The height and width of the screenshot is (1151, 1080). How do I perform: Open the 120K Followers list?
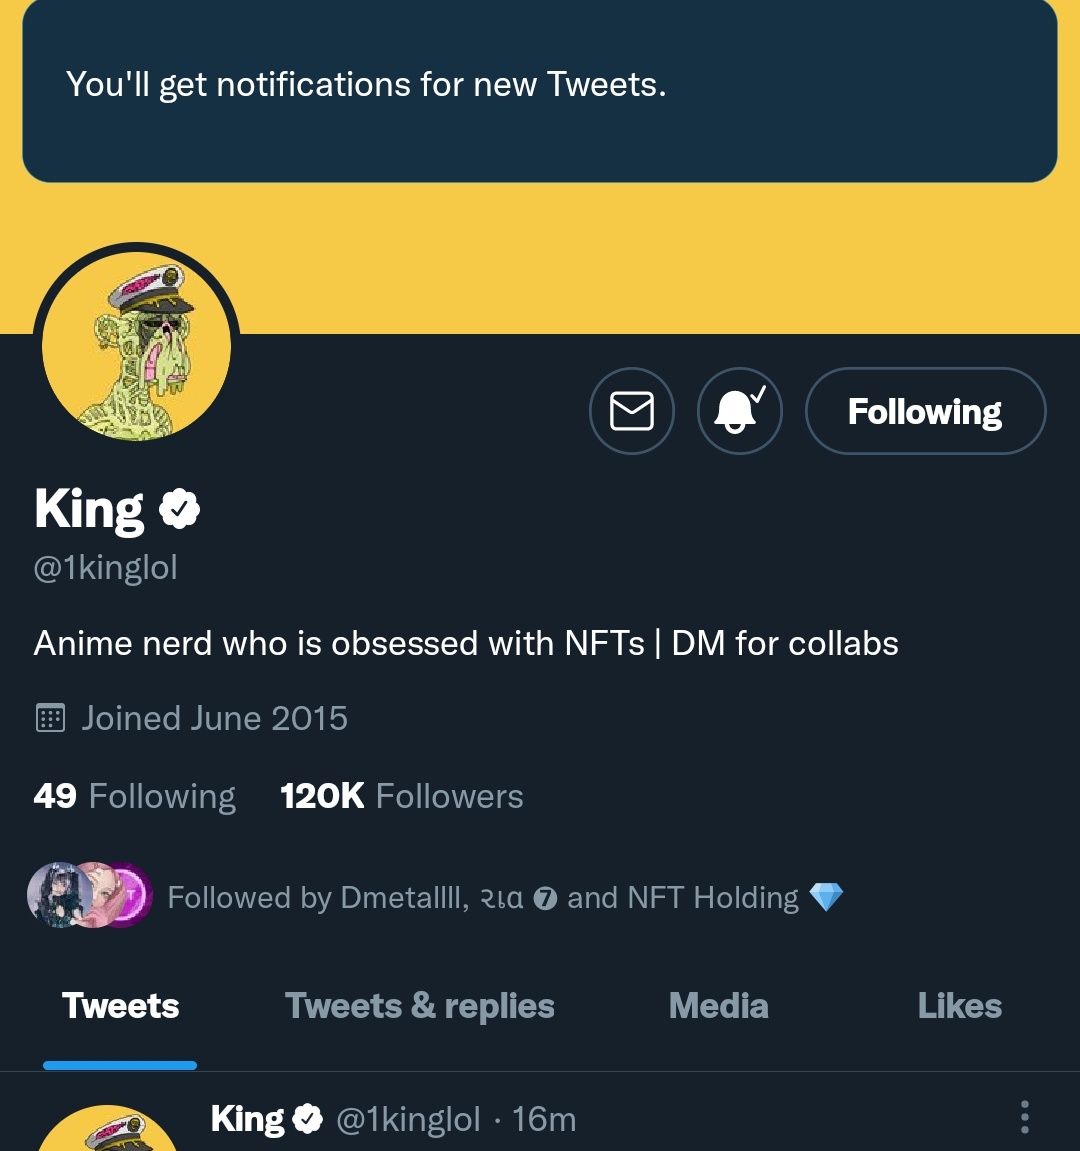402,796
